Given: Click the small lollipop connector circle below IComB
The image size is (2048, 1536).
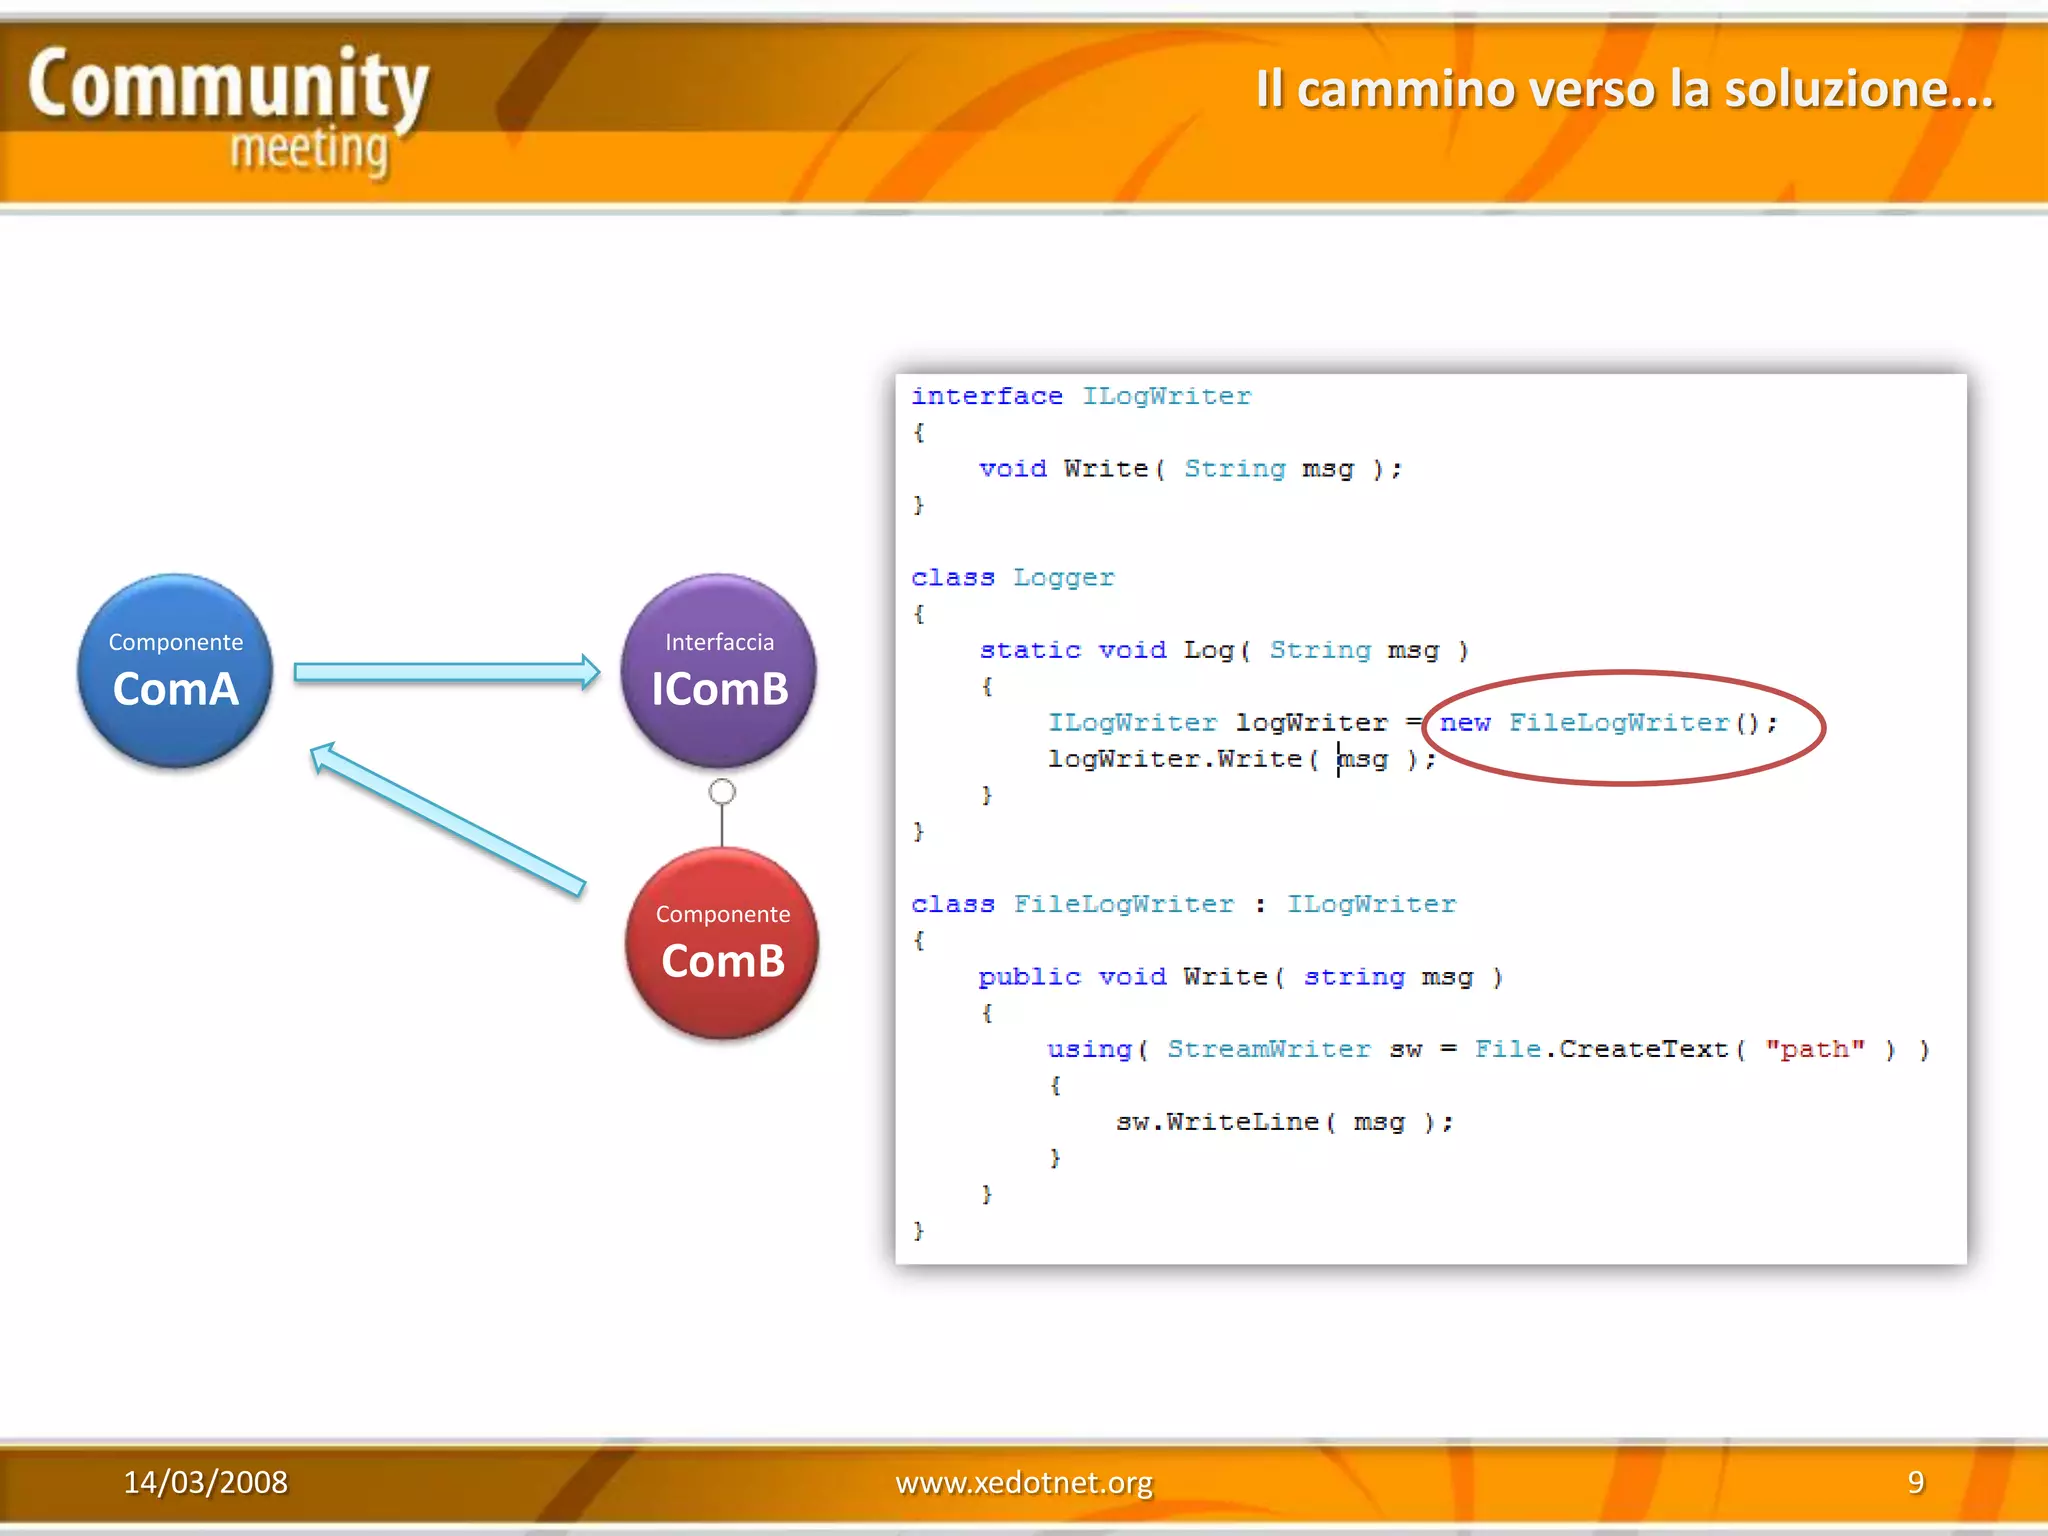Looking at the screenshot, I should click(x=722, y=792).
